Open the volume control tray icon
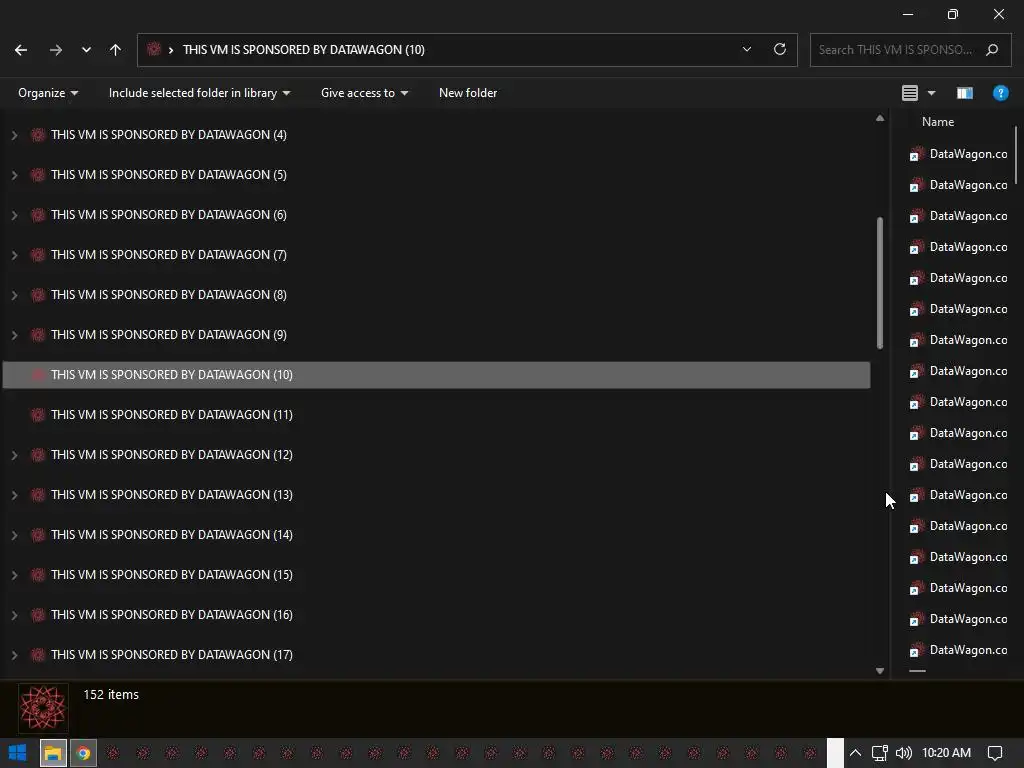 coord(904,753)
